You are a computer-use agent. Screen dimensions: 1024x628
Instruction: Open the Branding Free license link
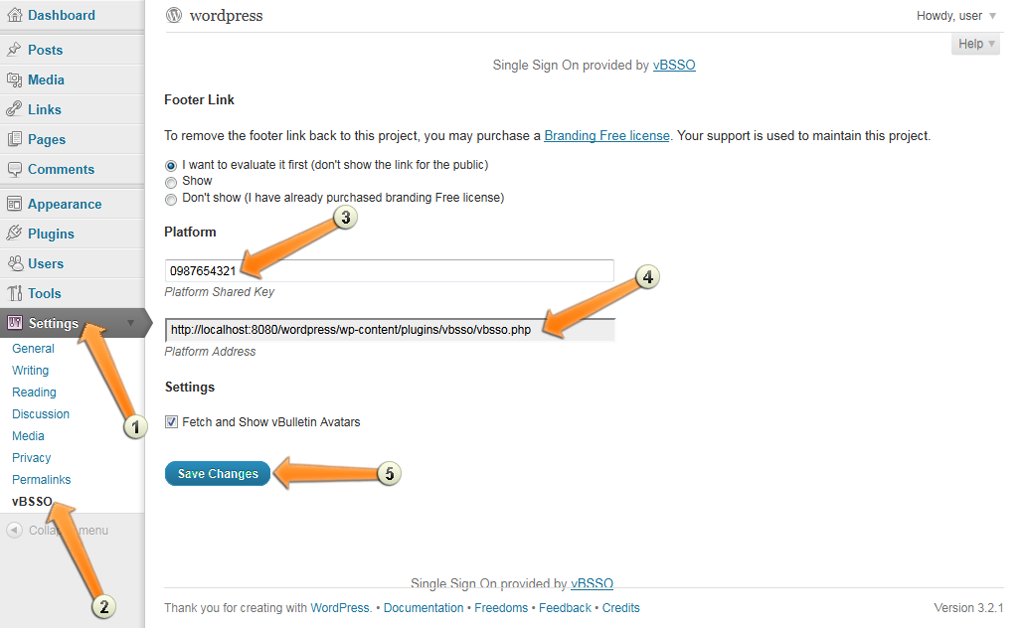[607, 135]
